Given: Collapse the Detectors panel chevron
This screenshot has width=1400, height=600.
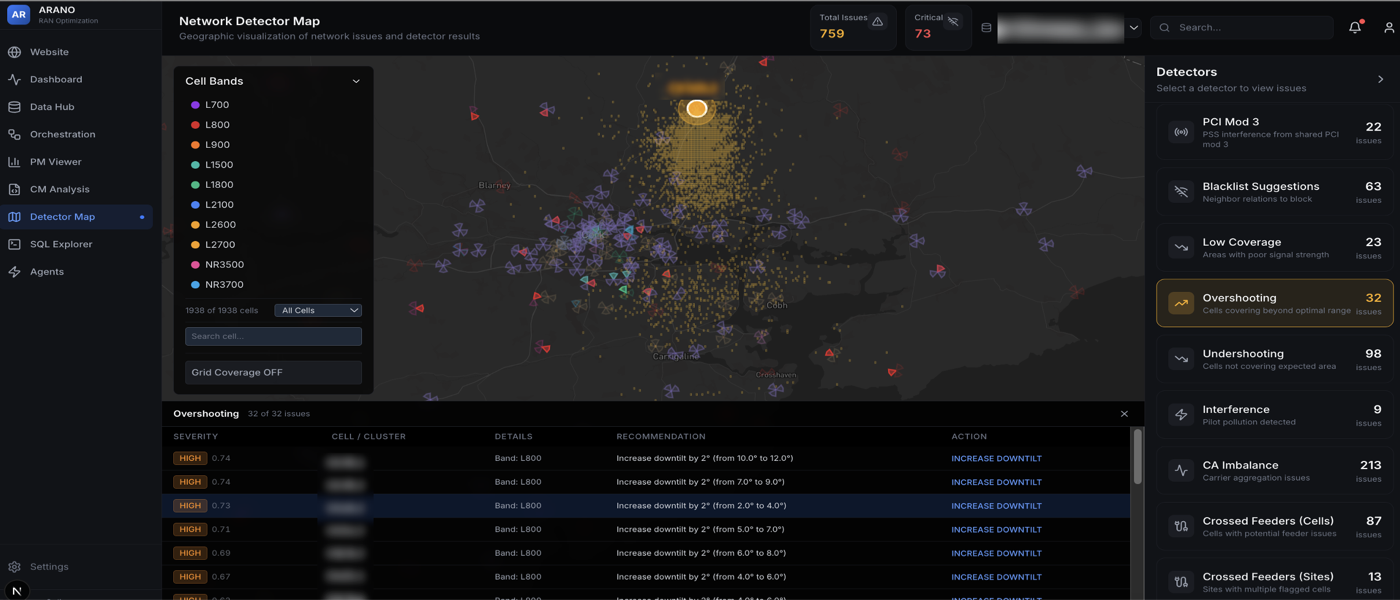Looking at the screenshot, I should point(1381,80).
